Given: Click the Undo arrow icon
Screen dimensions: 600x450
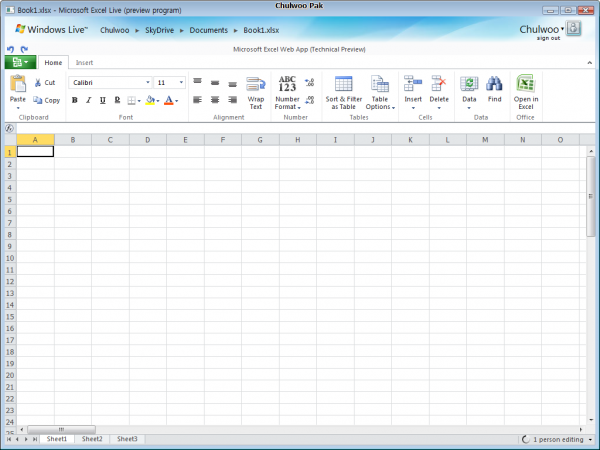Looking at the screenshot, I should click(x=10, y=49).
